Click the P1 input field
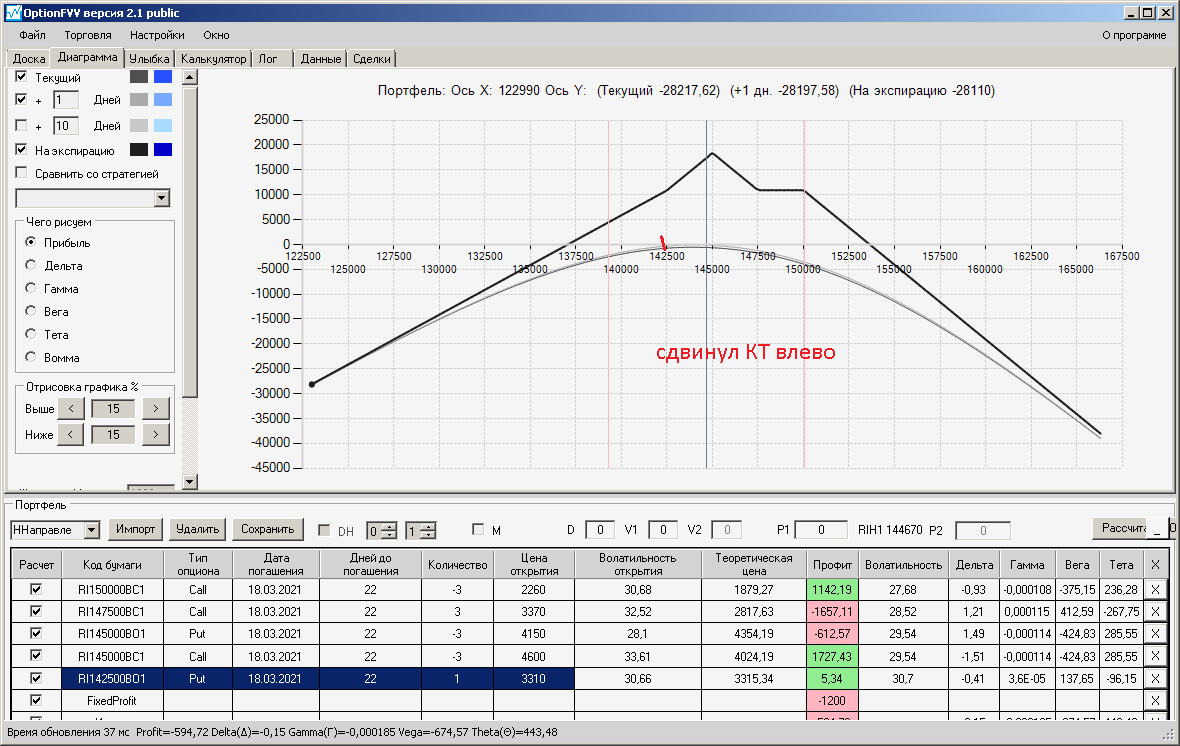The image size is (1180, 746). click(x=821, y=530)
